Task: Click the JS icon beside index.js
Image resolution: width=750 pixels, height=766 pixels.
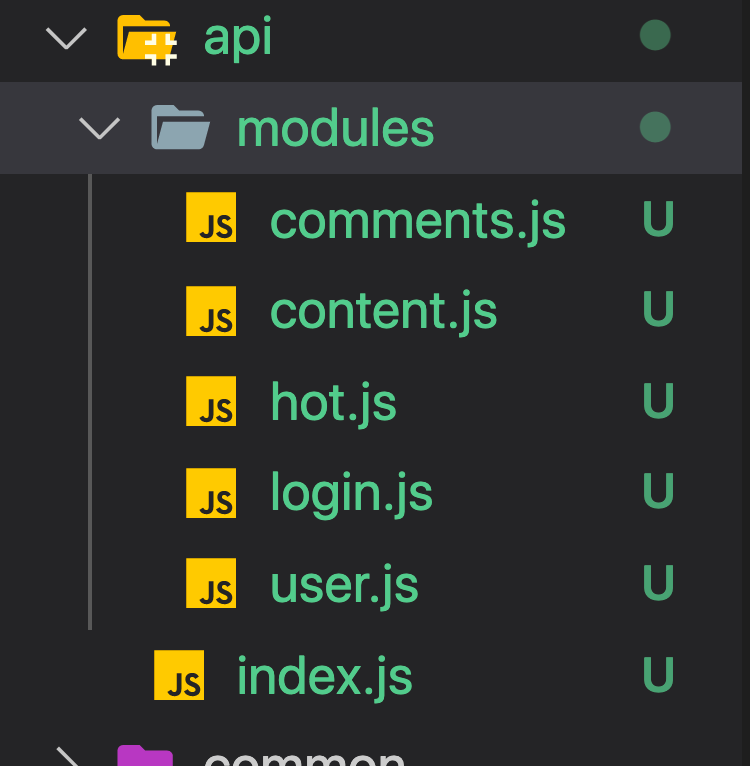Action: [x=179, y=675]
